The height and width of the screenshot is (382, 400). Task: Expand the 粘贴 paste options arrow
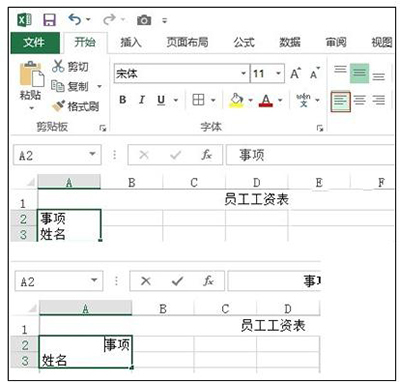click(31, 108)
